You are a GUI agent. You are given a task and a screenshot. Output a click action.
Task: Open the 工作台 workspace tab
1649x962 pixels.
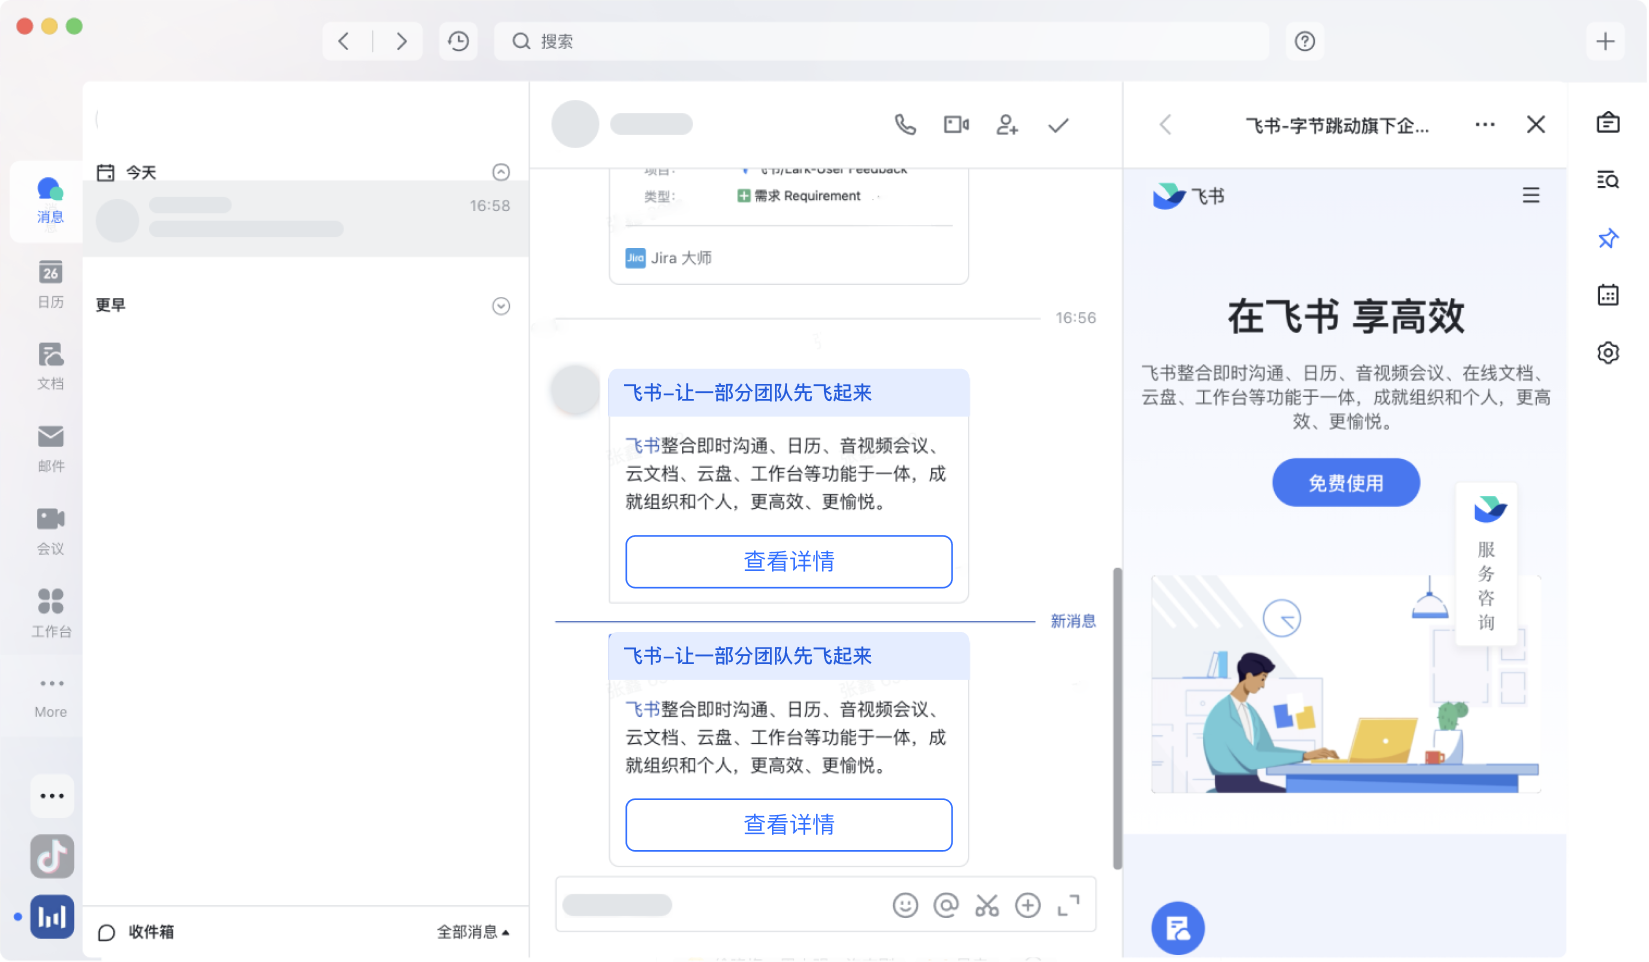pos(51,612)
